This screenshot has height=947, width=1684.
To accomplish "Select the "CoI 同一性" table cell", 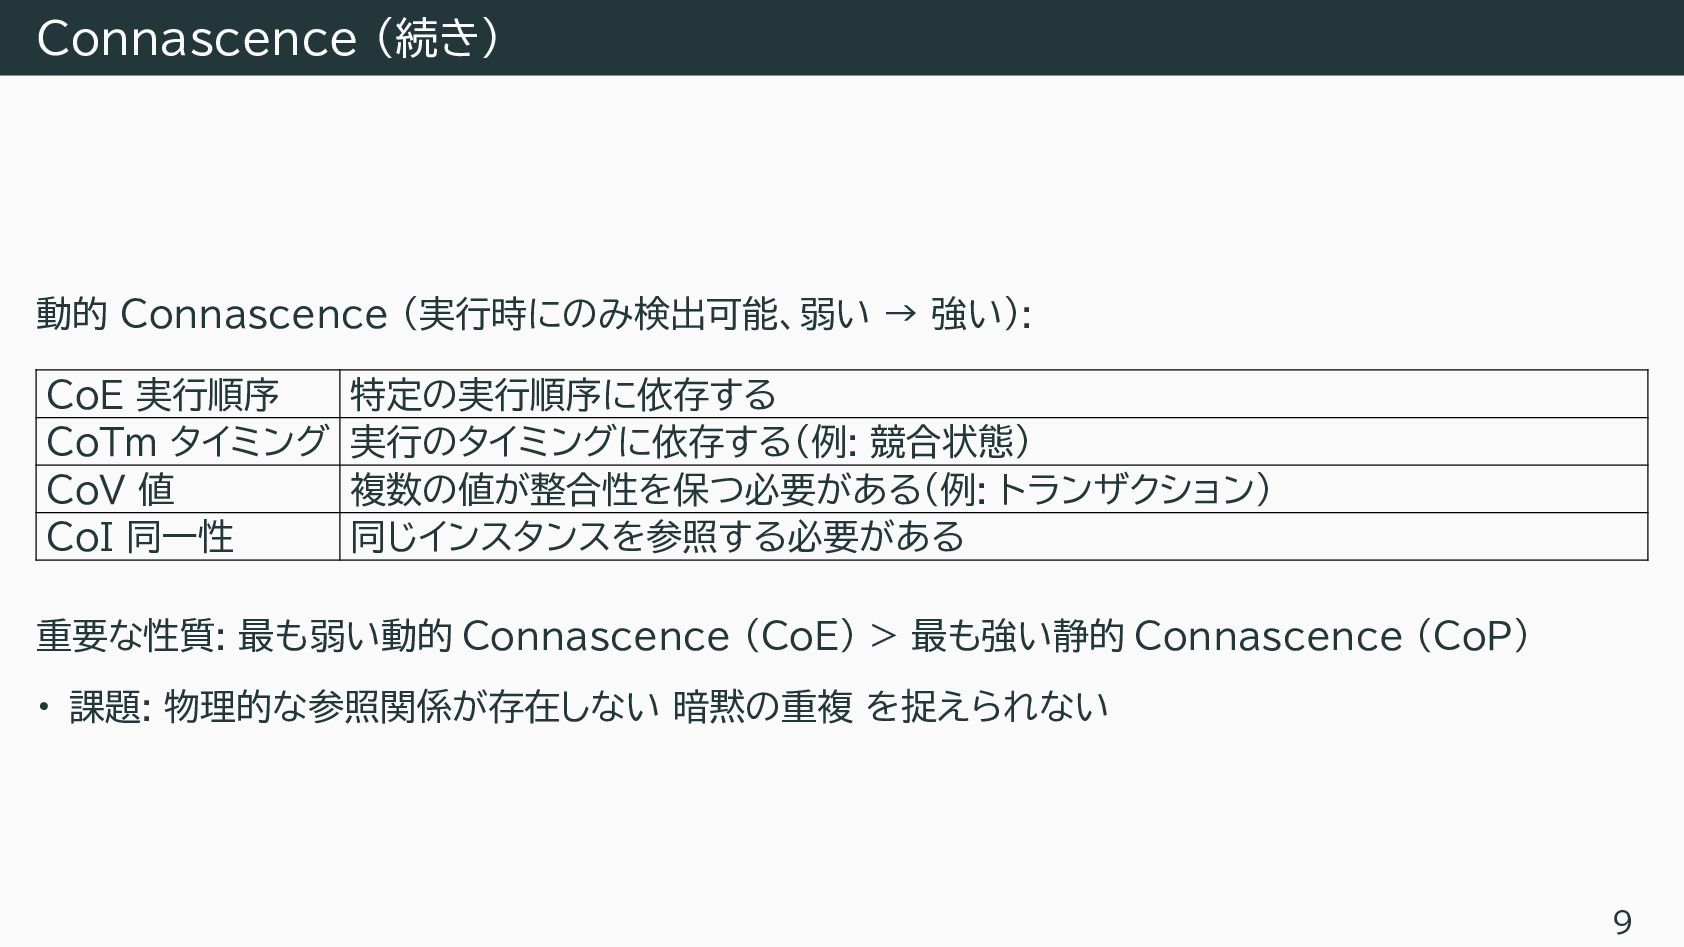I will 140,537.
